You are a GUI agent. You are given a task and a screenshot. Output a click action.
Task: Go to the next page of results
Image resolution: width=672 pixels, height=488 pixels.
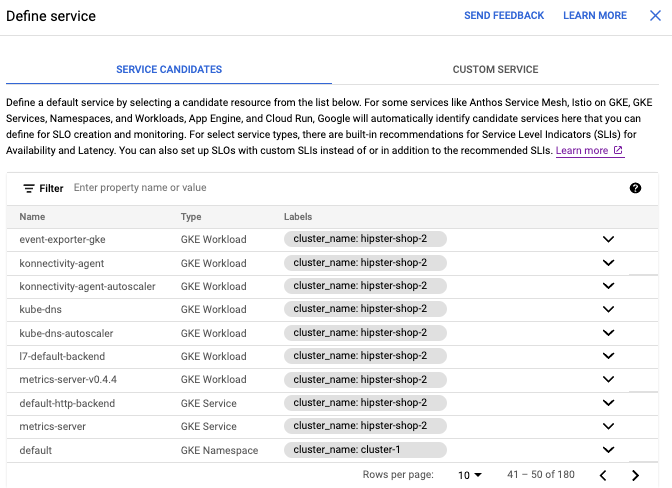point(635,475)
